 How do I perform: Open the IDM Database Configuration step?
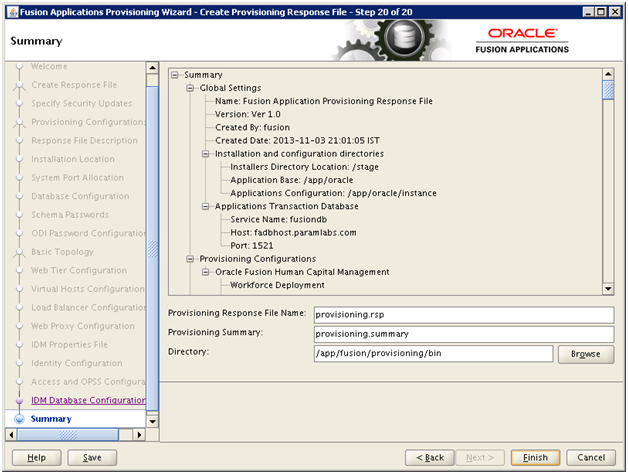pyautogui.click(x=89, y=400)
